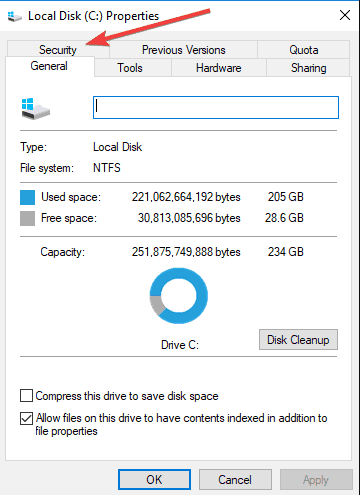Click the Windows drive icon beside the name field
360x495 pixels.
tap(36, 109)
